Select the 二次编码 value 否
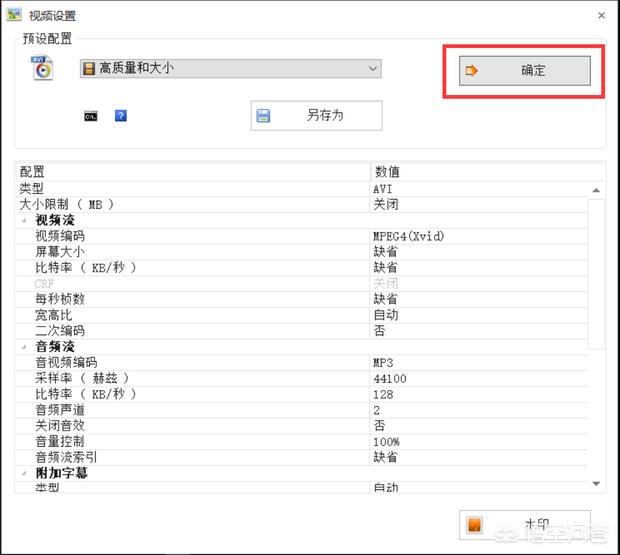The image size is (620, 555). coord(379,330)
